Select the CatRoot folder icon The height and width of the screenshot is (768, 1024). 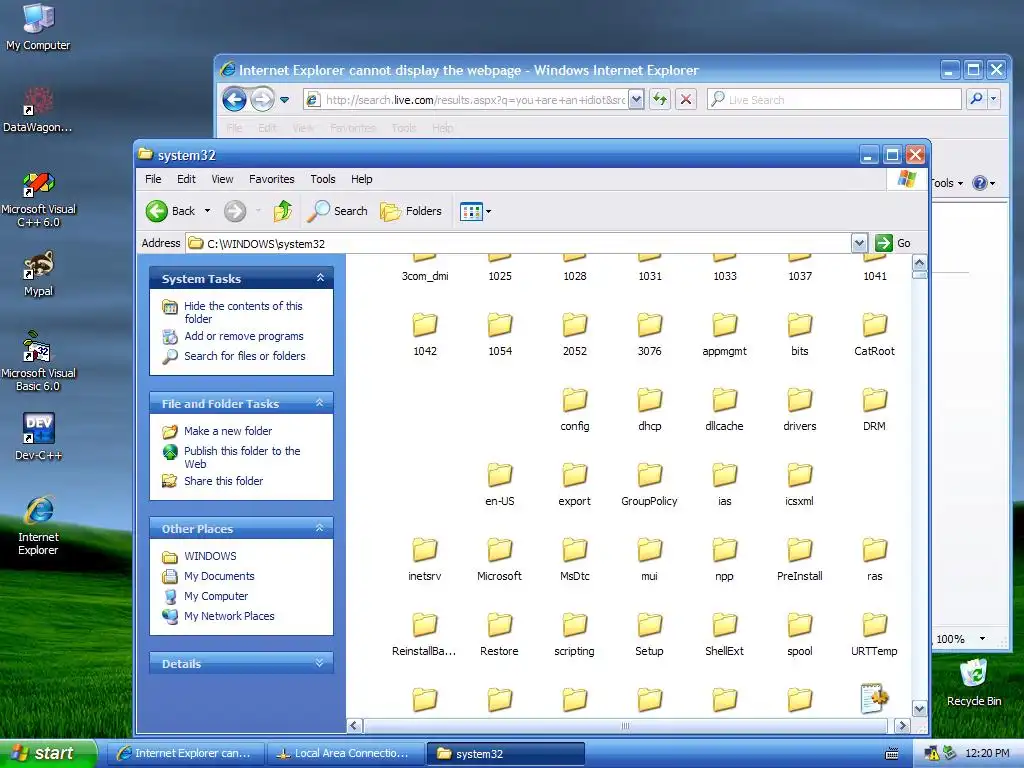coord(874,326)
